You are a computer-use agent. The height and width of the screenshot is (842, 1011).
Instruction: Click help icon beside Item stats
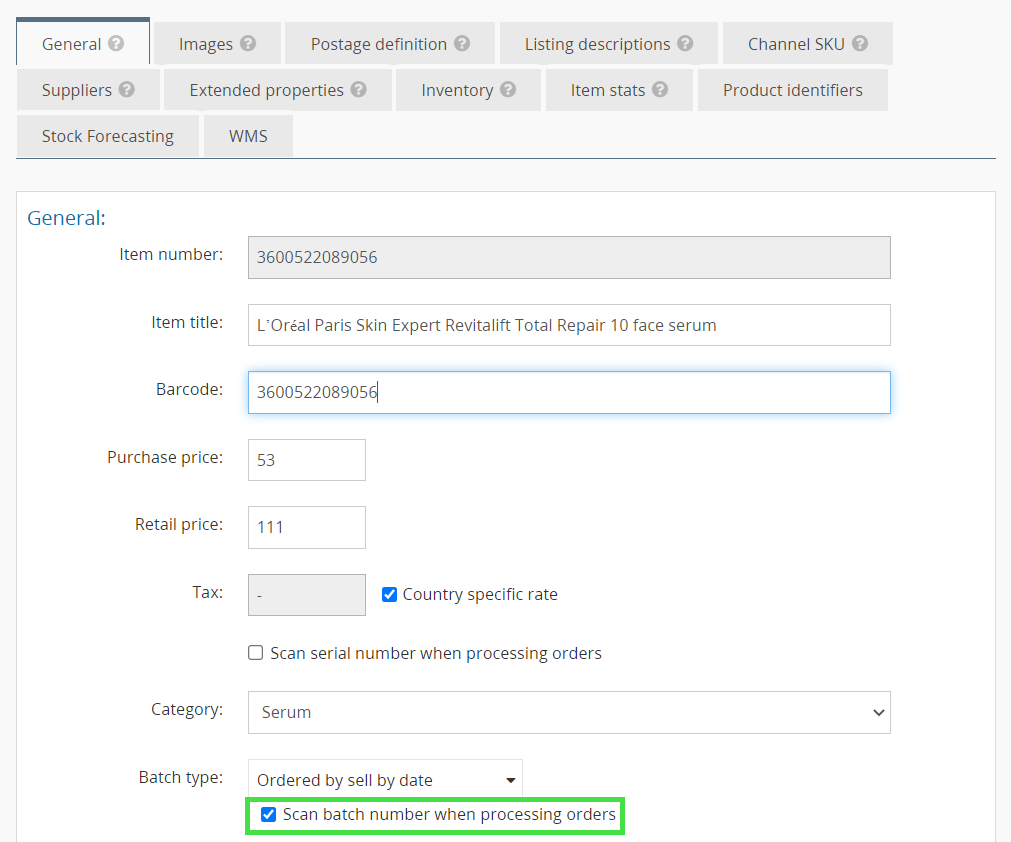tap(660, 90)
